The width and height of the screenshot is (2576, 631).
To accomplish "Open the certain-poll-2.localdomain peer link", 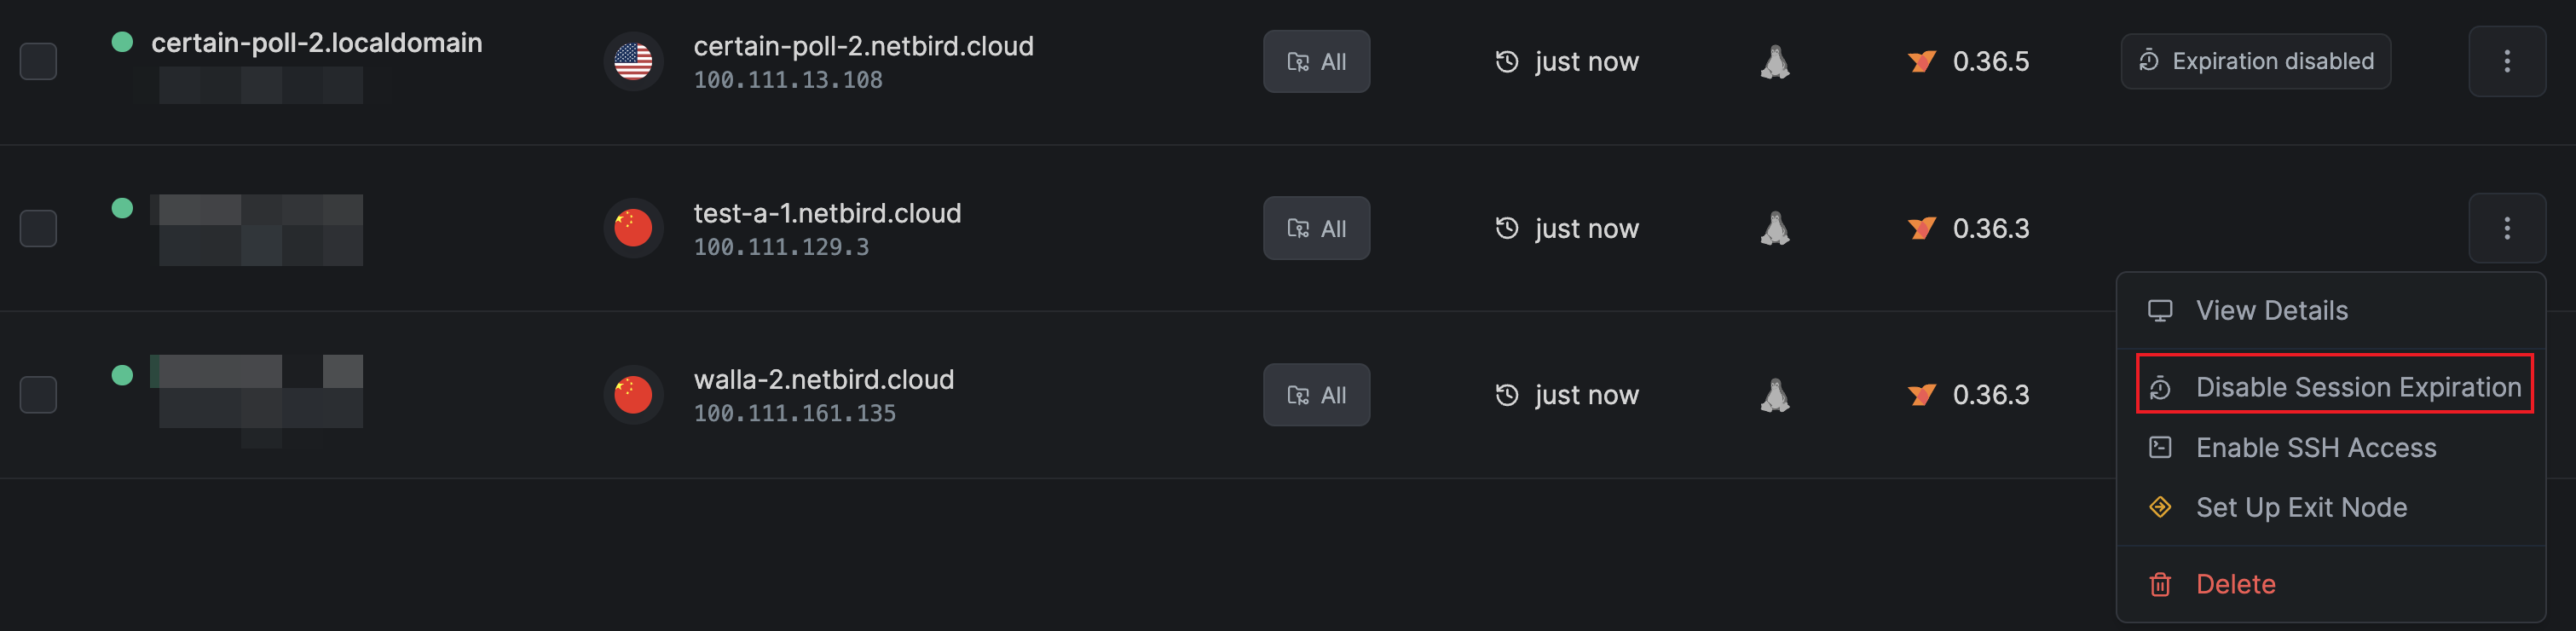I will point(316,43).
